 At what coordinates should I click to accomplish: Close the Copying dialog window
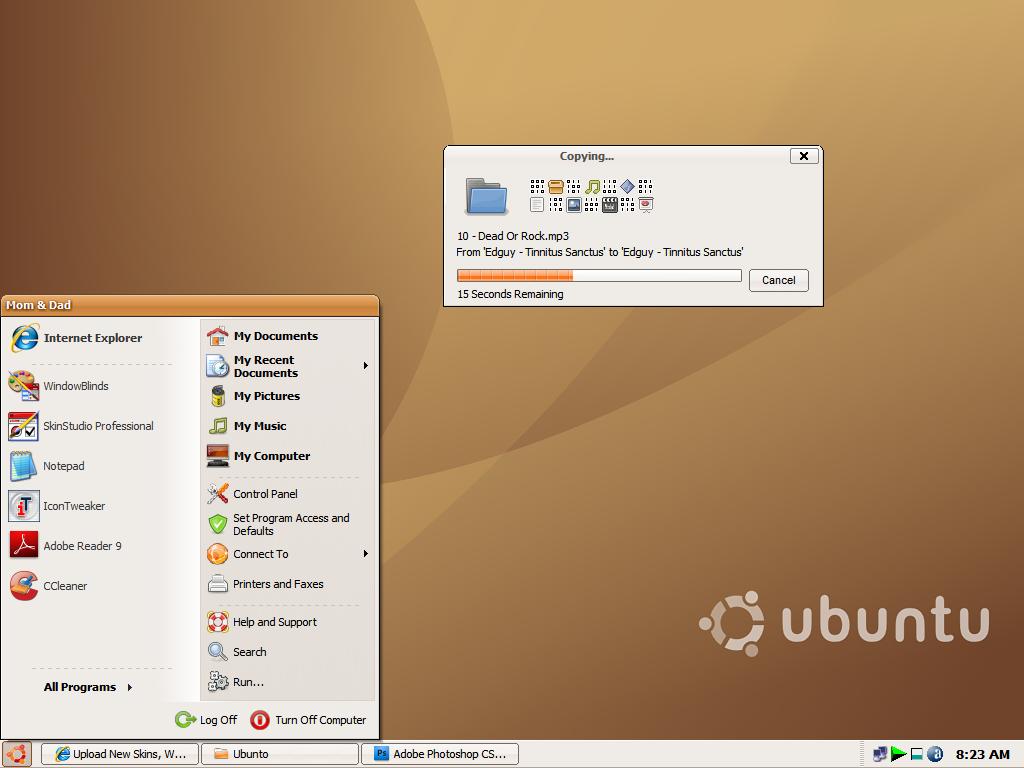click(804, 156)
